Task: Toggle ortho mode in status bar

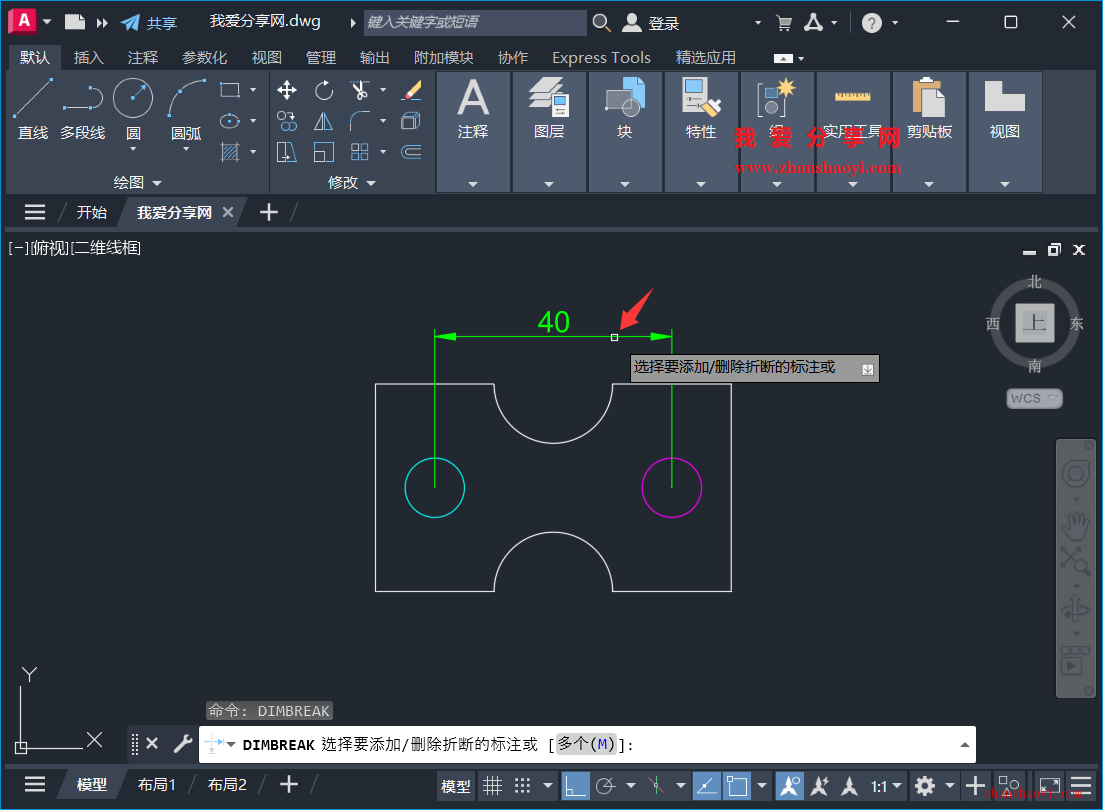Action: point(575,785)
